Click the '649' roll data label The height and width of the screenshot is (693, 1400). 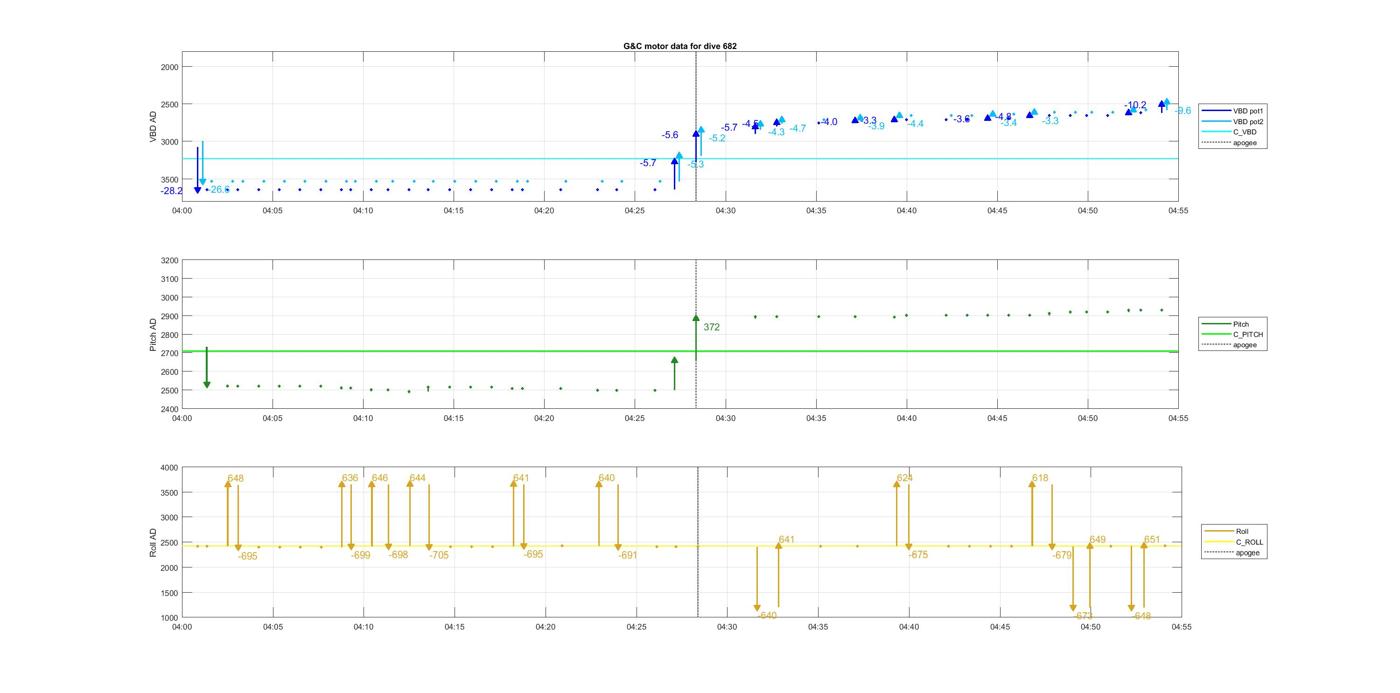pyautogui.click(x=1097, y=540)
